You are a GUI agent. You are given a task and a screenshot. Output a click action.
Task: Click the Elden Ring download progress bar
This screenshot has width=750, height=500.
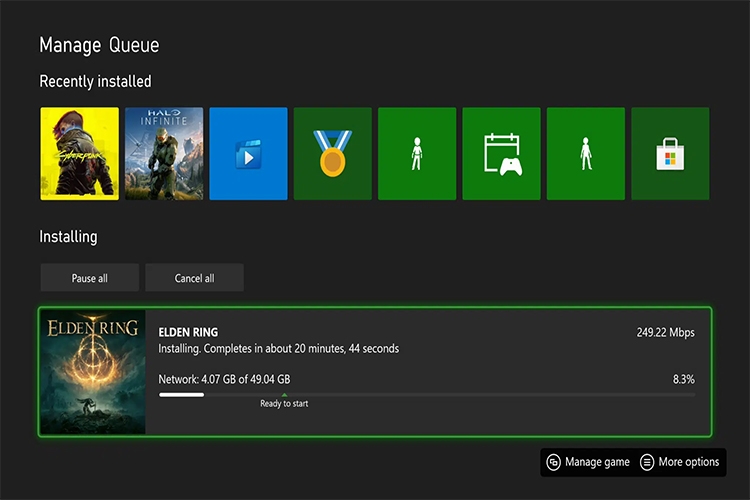click(427, 395)
